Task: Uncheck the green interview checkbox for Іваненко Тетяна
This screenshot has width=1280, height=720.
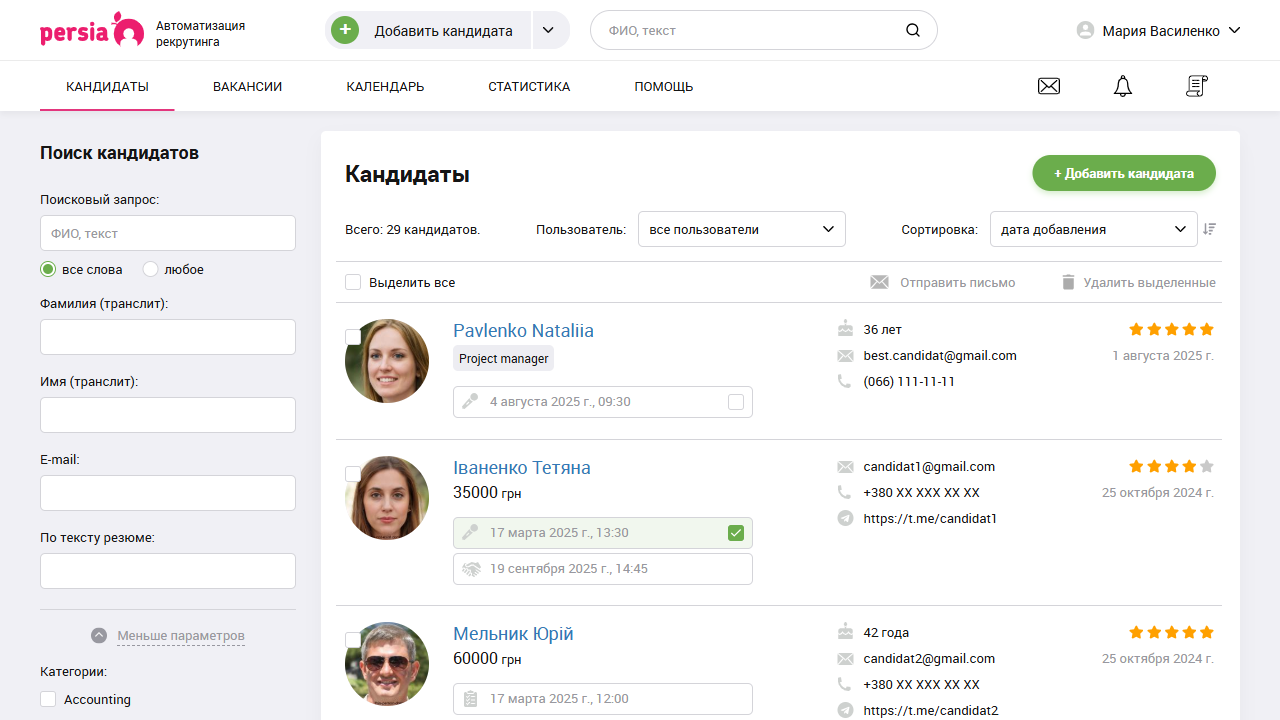Action: coord(736,532)
